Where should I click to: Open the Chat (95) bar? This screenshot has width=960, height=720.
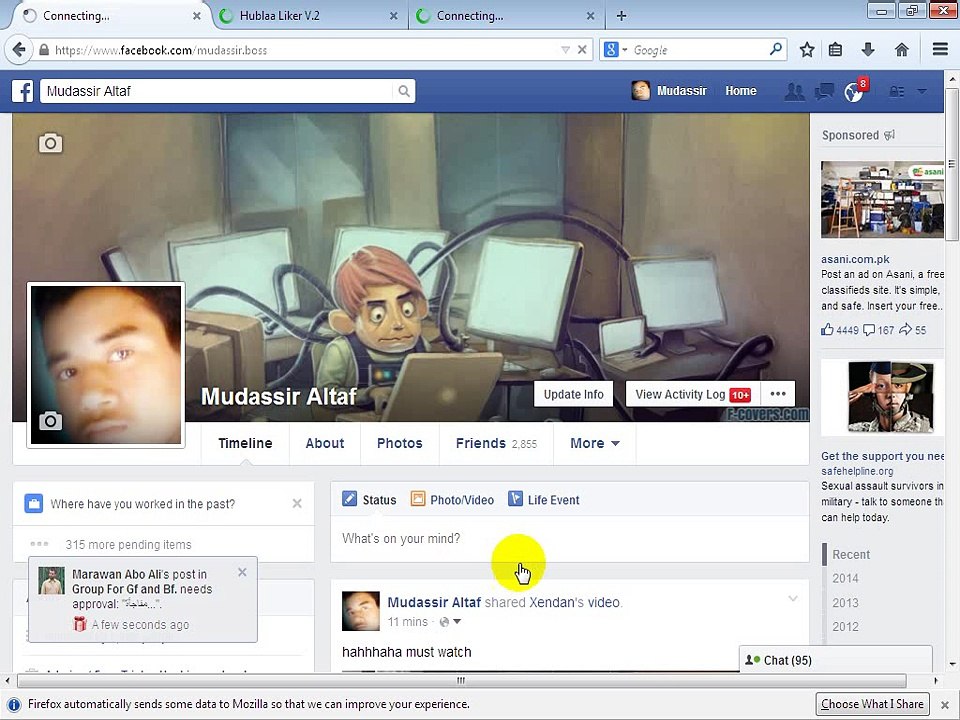click(836, 660)
